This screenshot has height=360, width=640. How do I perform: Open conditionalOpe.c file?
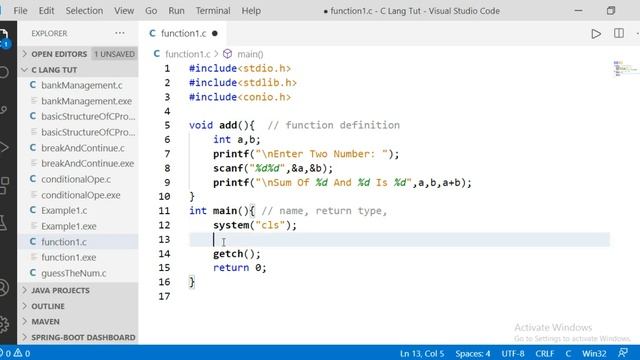(76, 179)
